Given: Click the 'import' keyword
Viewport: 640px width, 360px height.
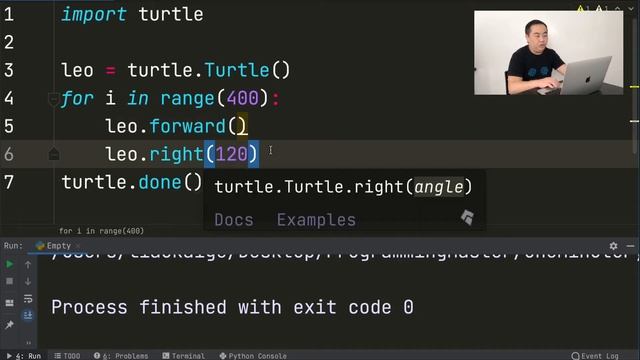Looking at the screenshot, I should pos(94,15).
